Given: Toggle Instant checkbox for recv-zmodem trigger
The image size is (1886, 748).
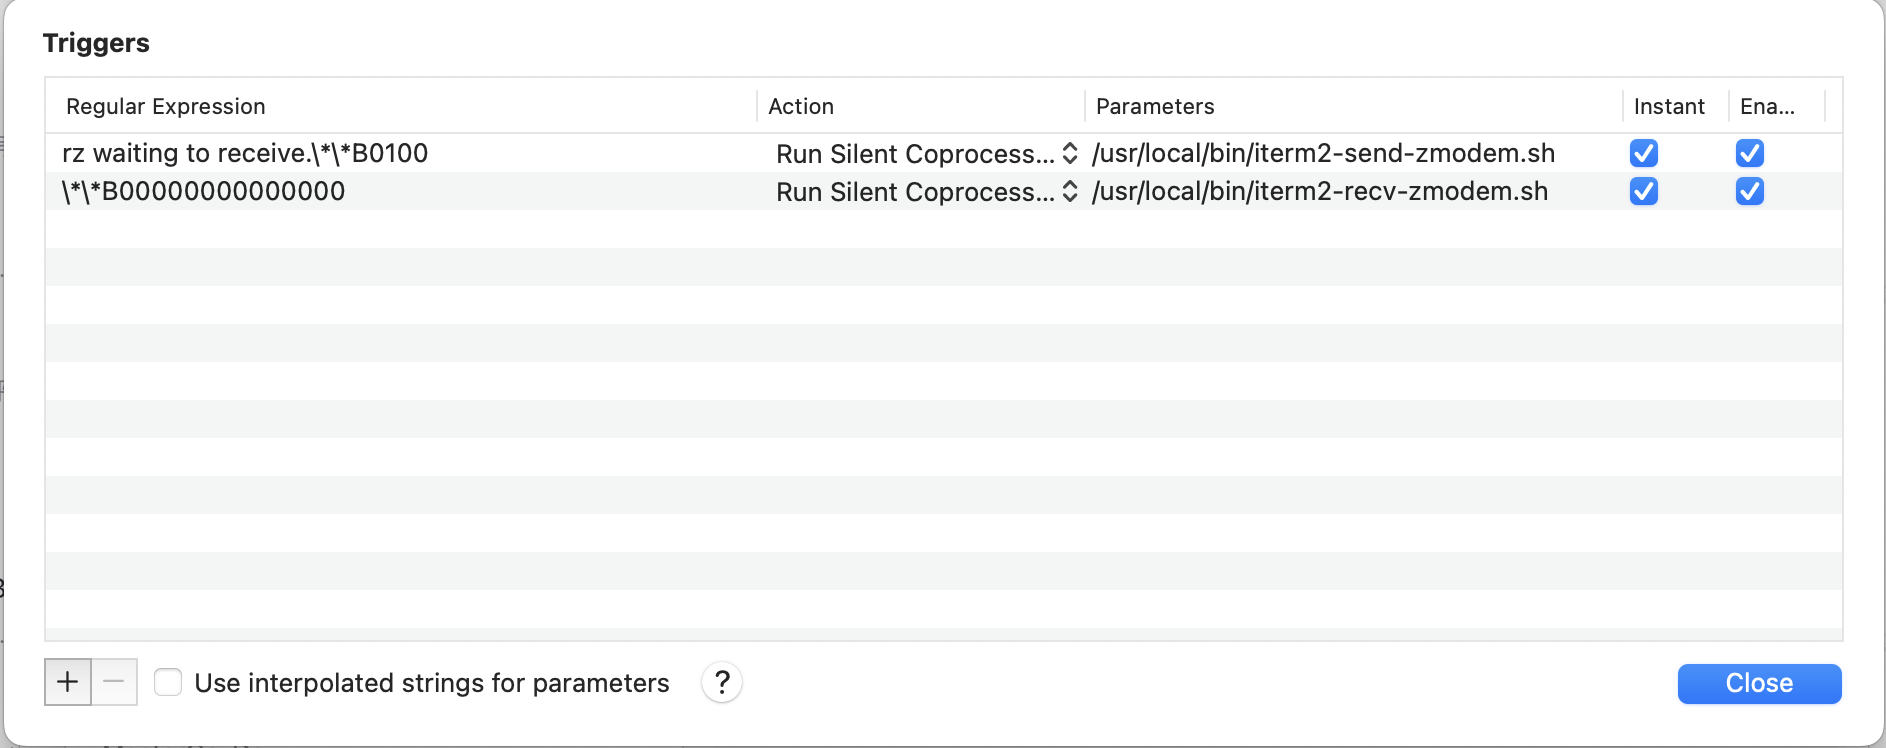Looking at the screenshot, I should click(1644, 191).
